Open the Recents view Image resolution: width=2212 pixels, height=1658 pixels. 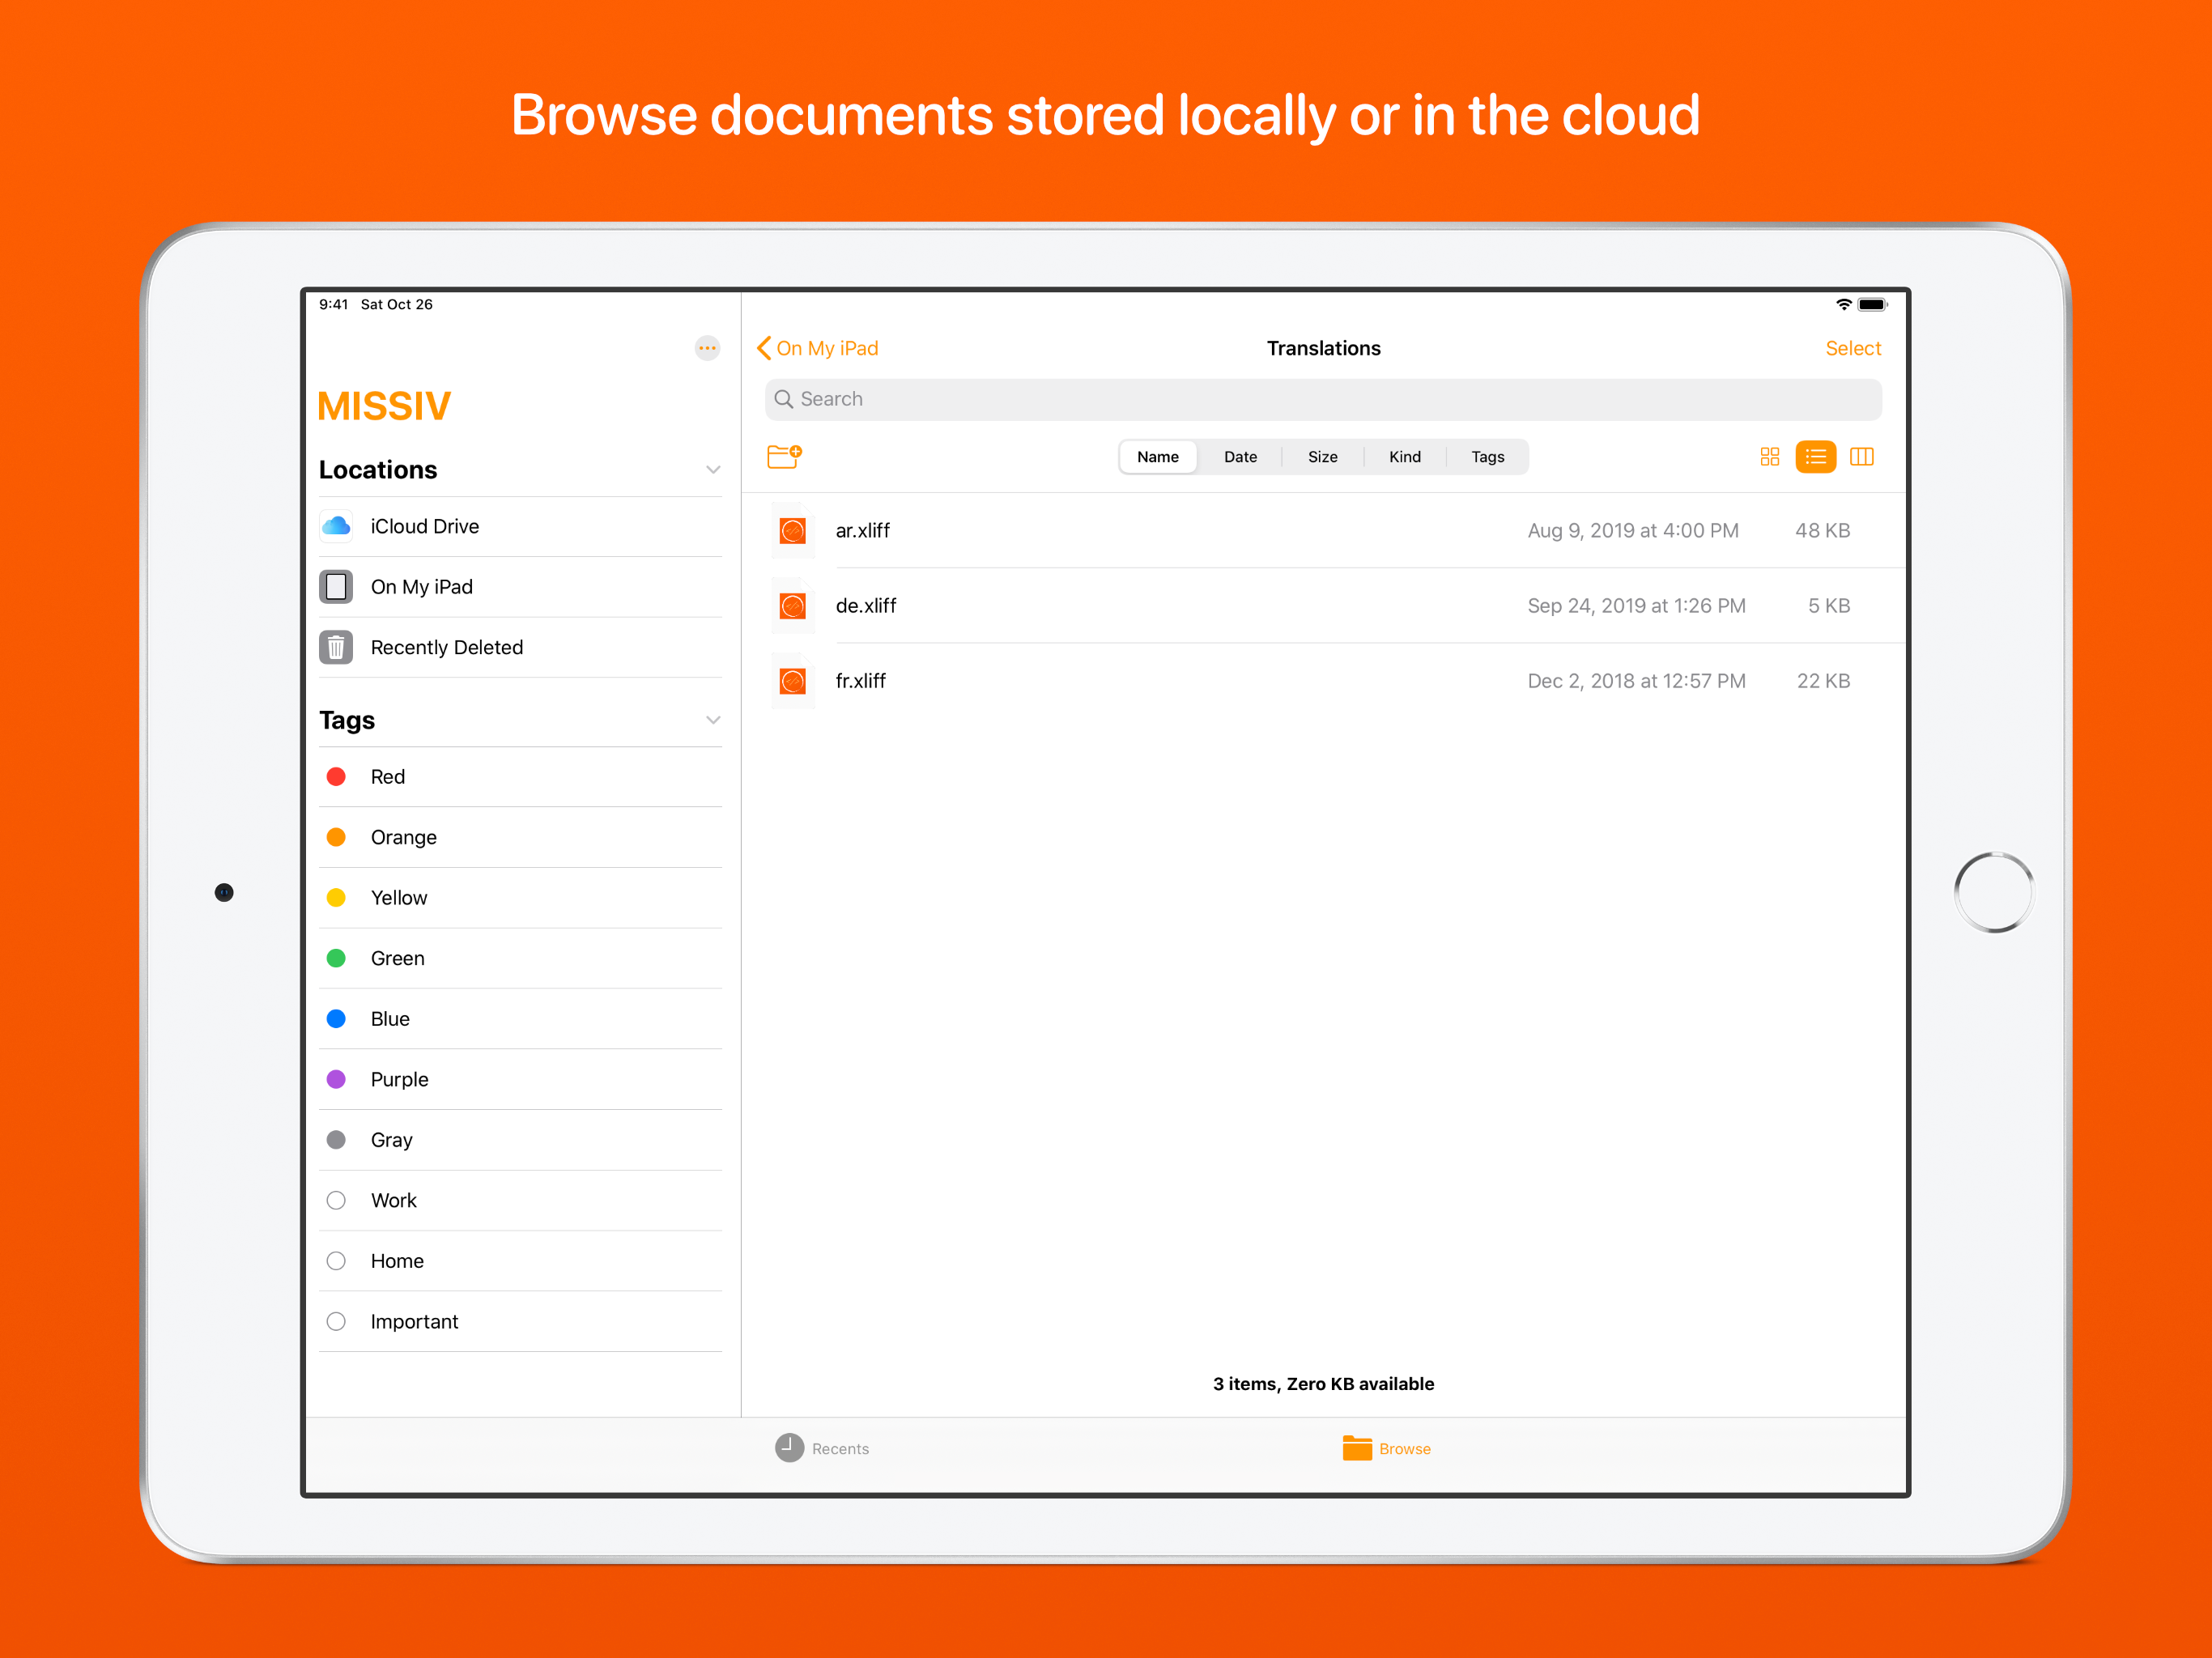click(822, 1448)
